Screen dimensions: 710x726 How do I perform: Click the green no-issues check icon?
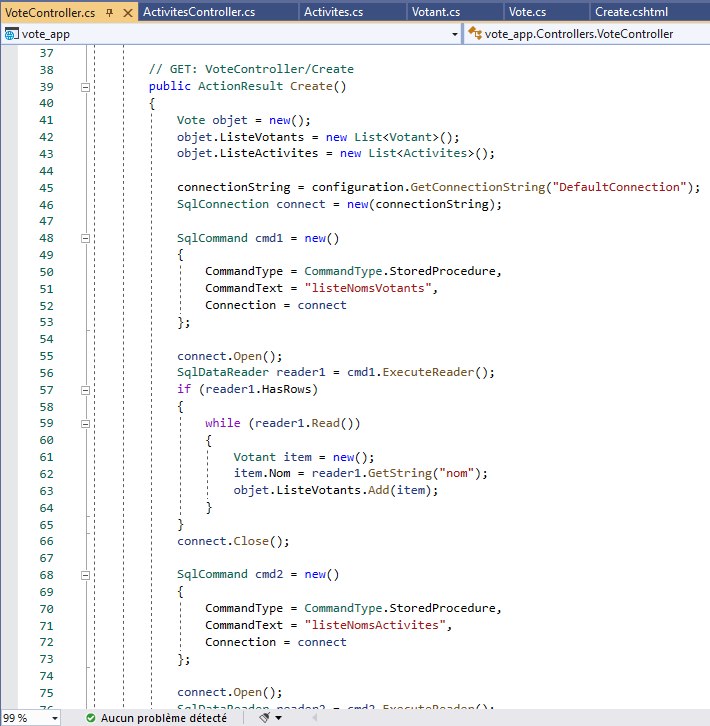91,718
